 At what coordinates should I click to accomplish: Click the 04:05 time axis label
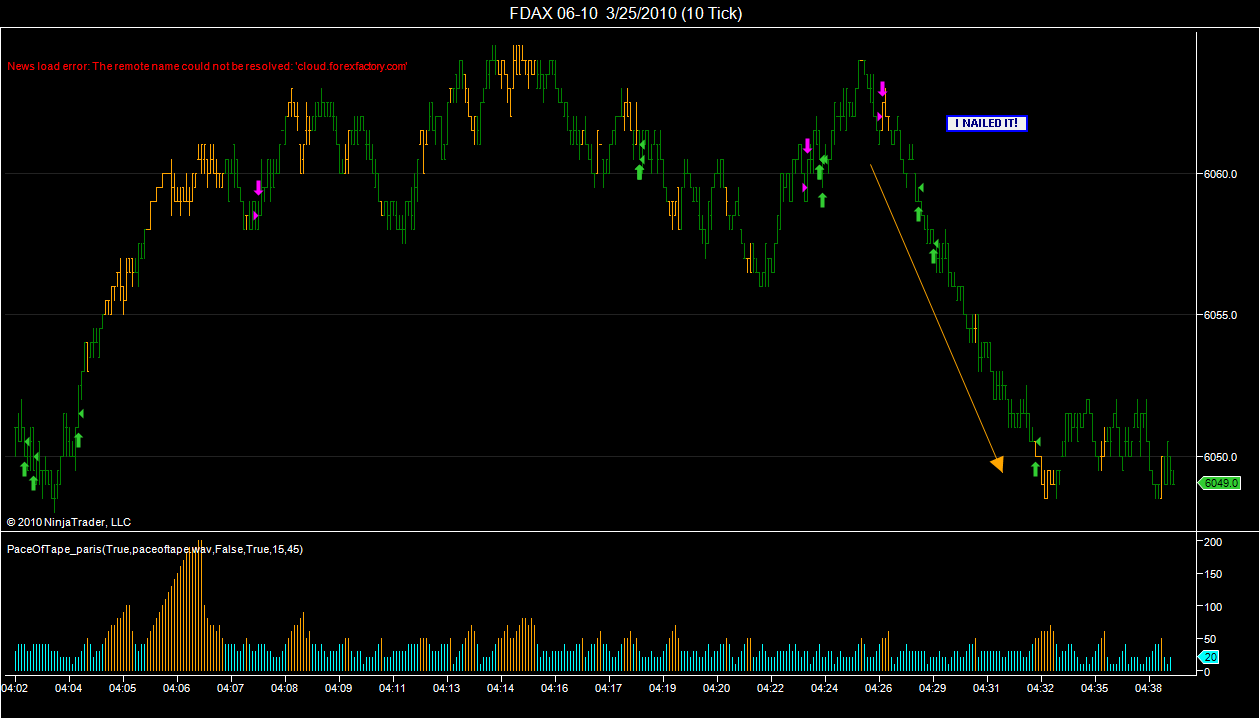pos(123,688)
